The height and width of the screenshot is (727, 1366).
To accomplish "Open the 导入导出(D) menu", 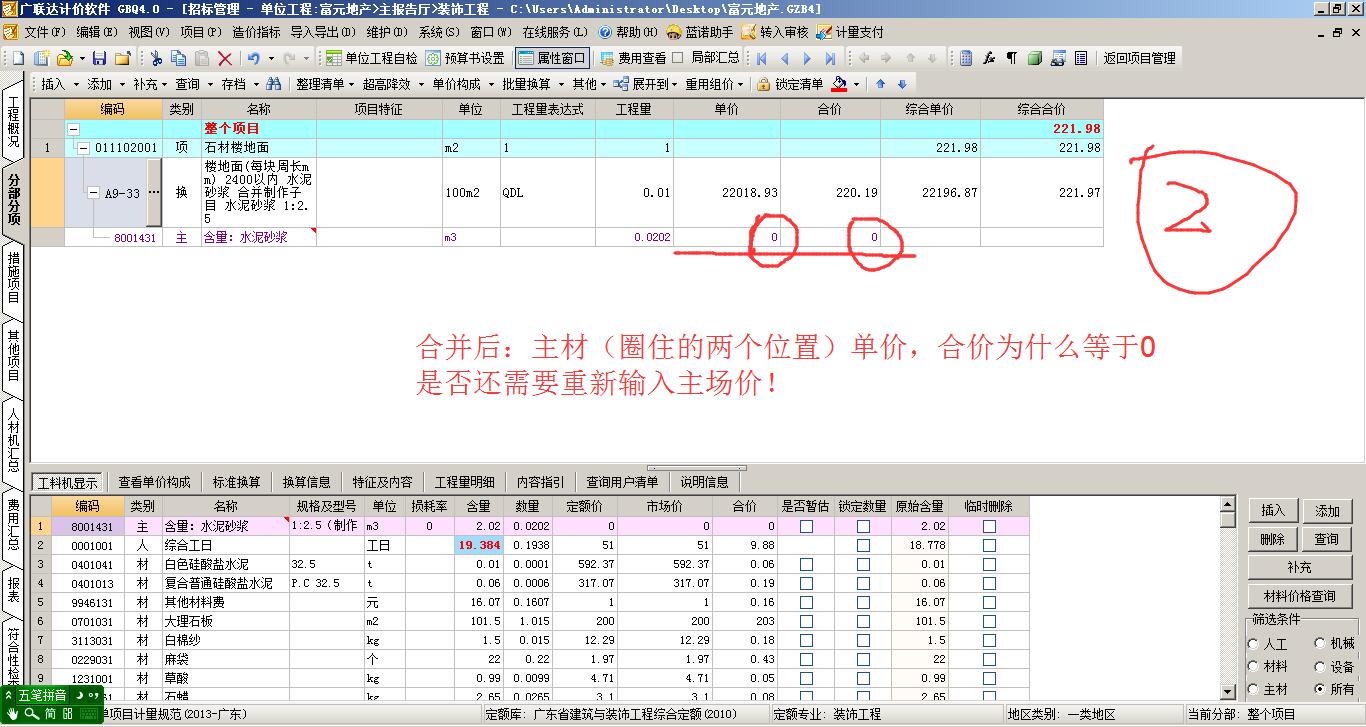I will pyautogui.click(x=323, y=32).
